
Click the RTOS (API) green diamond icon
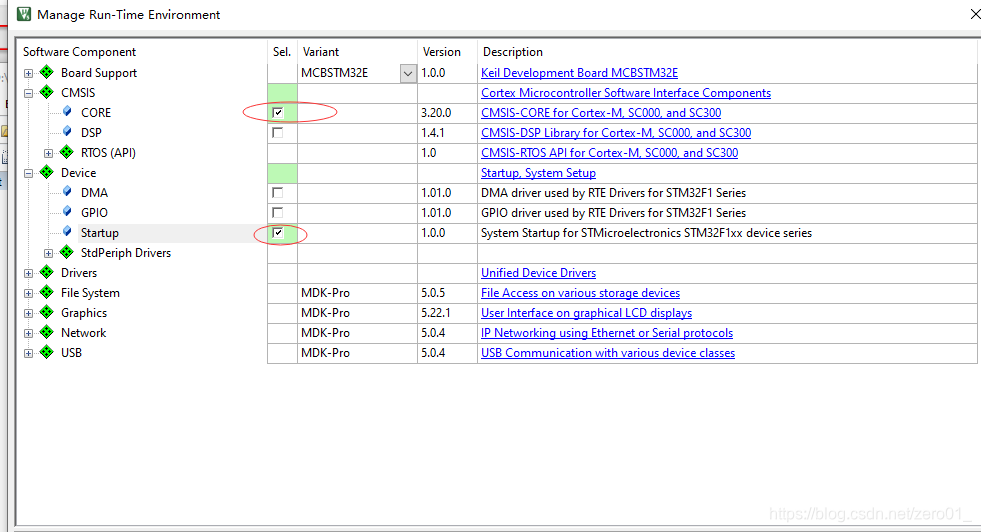67,153
